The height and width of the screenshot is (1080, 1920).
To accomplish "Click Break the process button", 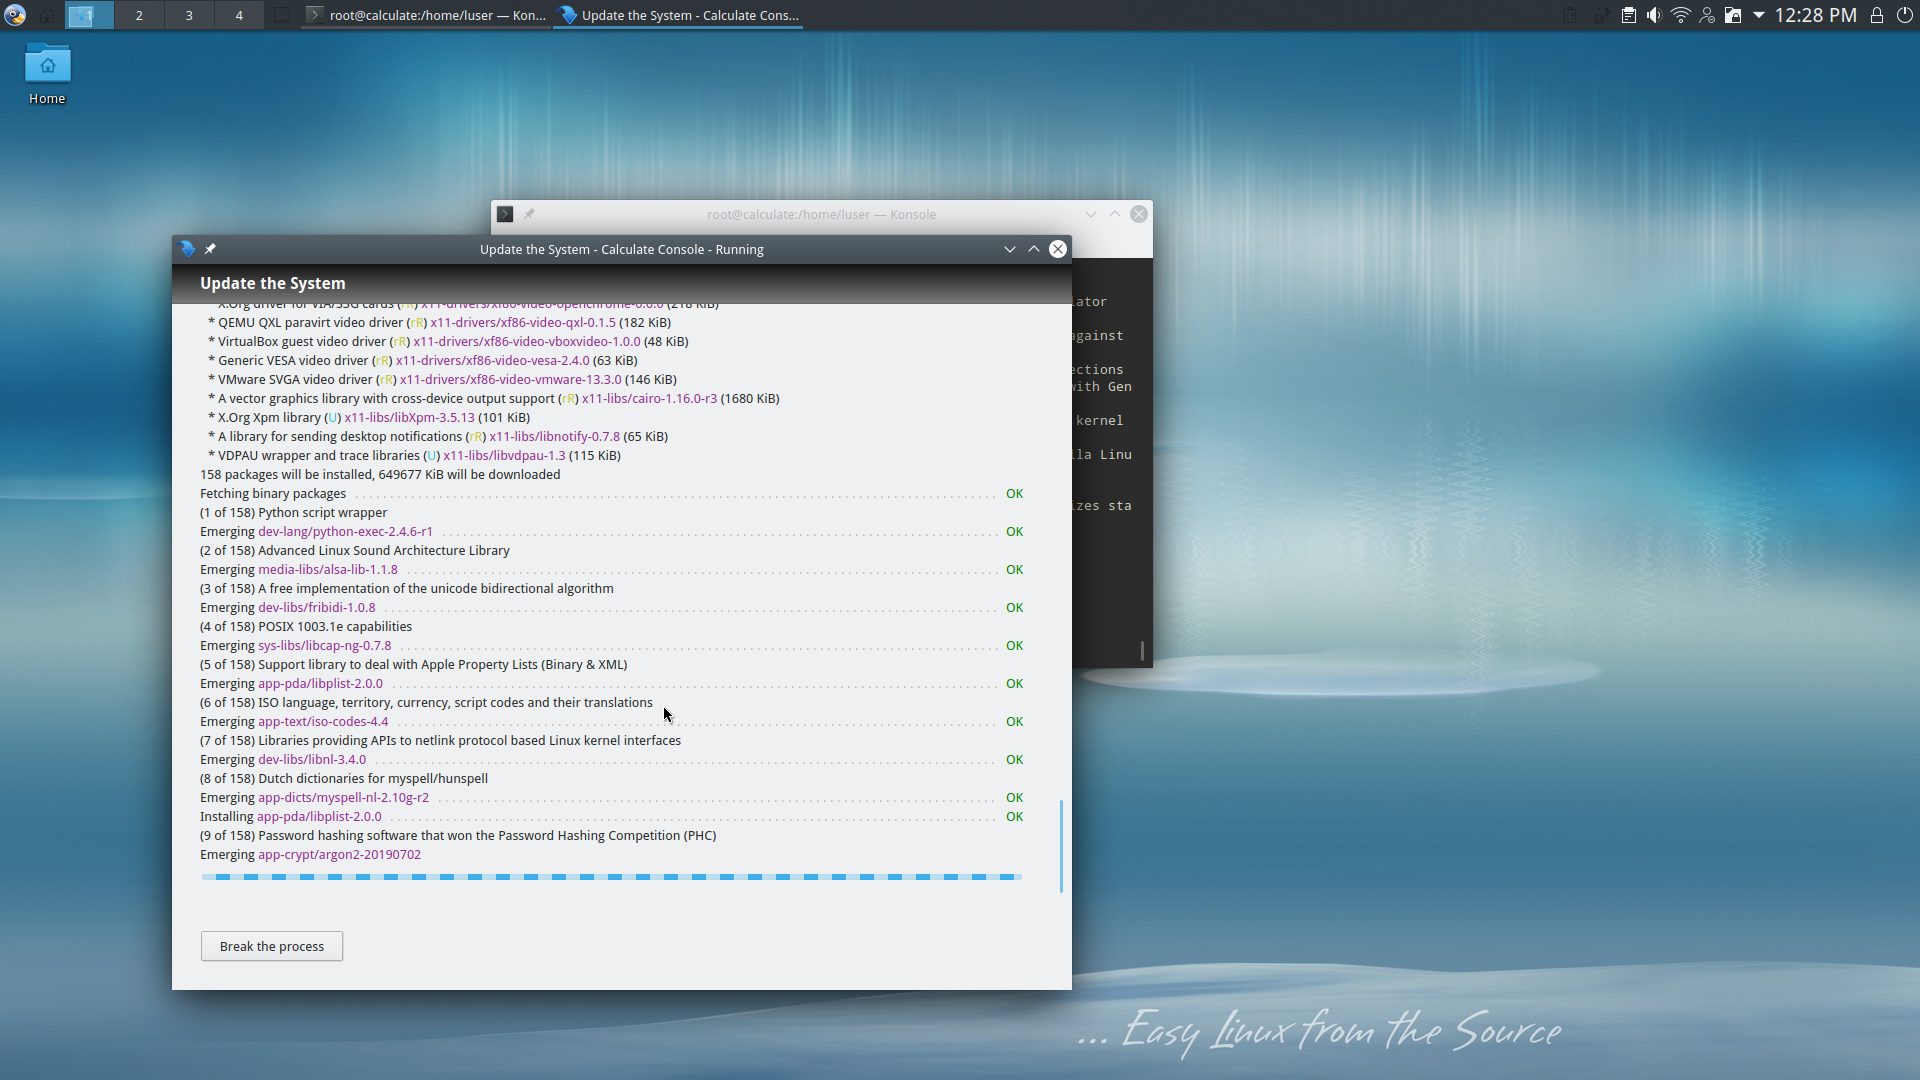I will tap(272, 946).
